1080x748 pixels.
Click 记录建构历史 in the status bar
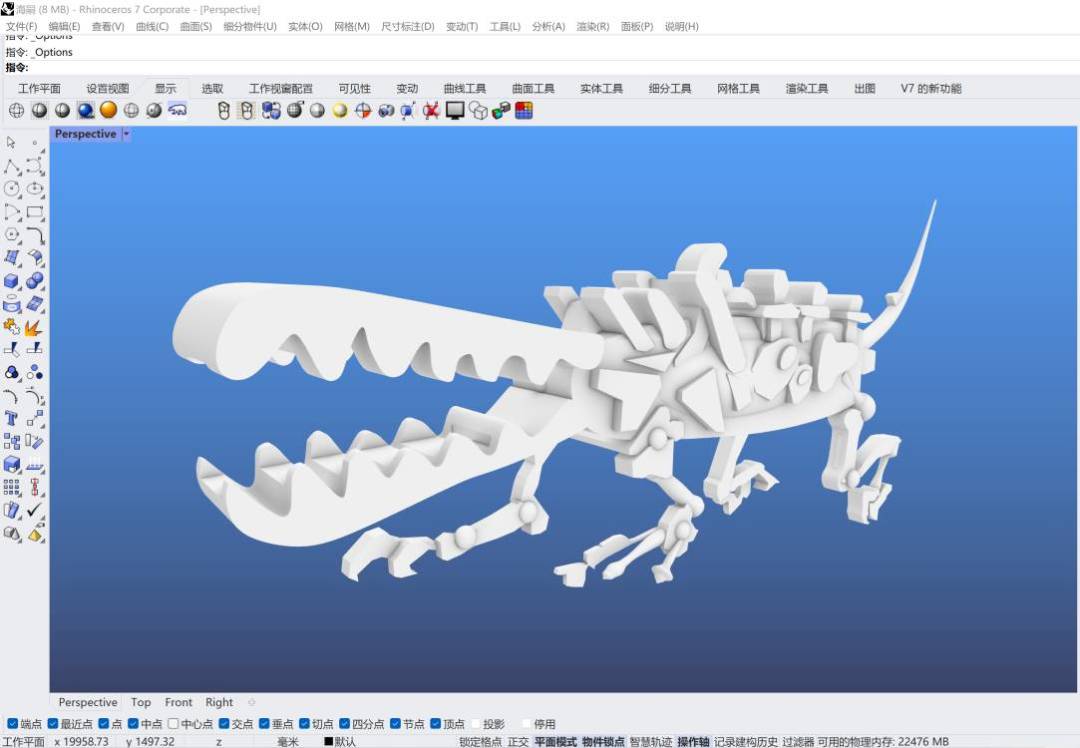[746, 742]
